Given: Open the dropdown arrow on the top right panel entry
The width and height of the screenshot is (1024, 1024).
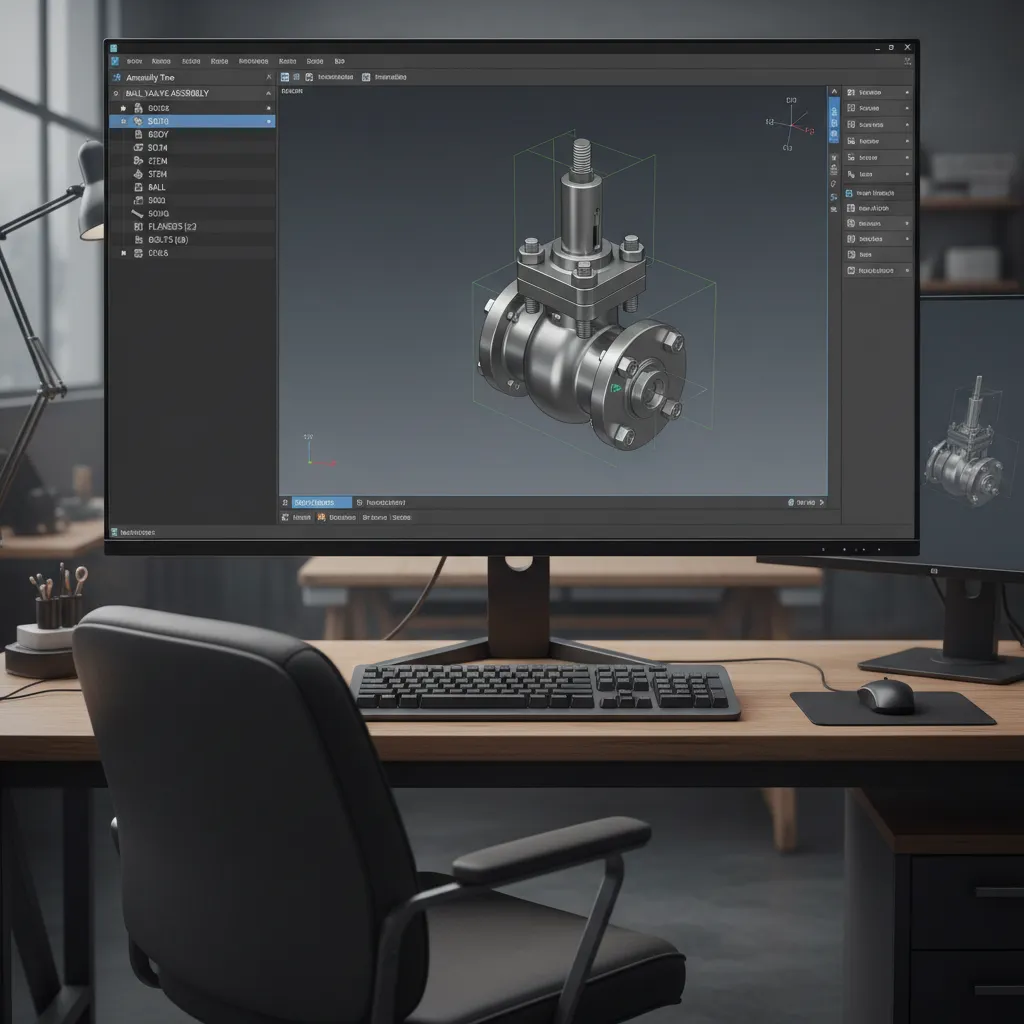Looking at the screenshot, I should 907,92.
